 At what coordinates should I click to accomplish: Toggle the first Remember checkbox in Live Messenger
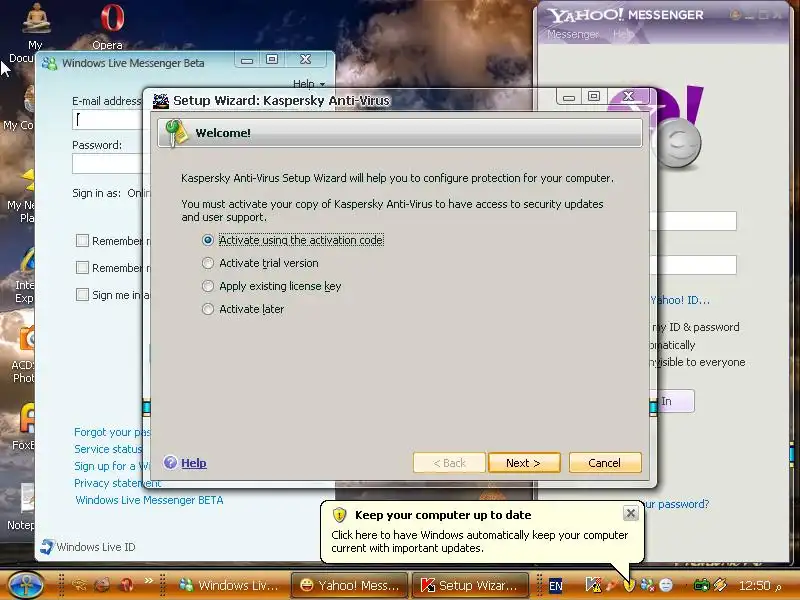pos(82,240)
